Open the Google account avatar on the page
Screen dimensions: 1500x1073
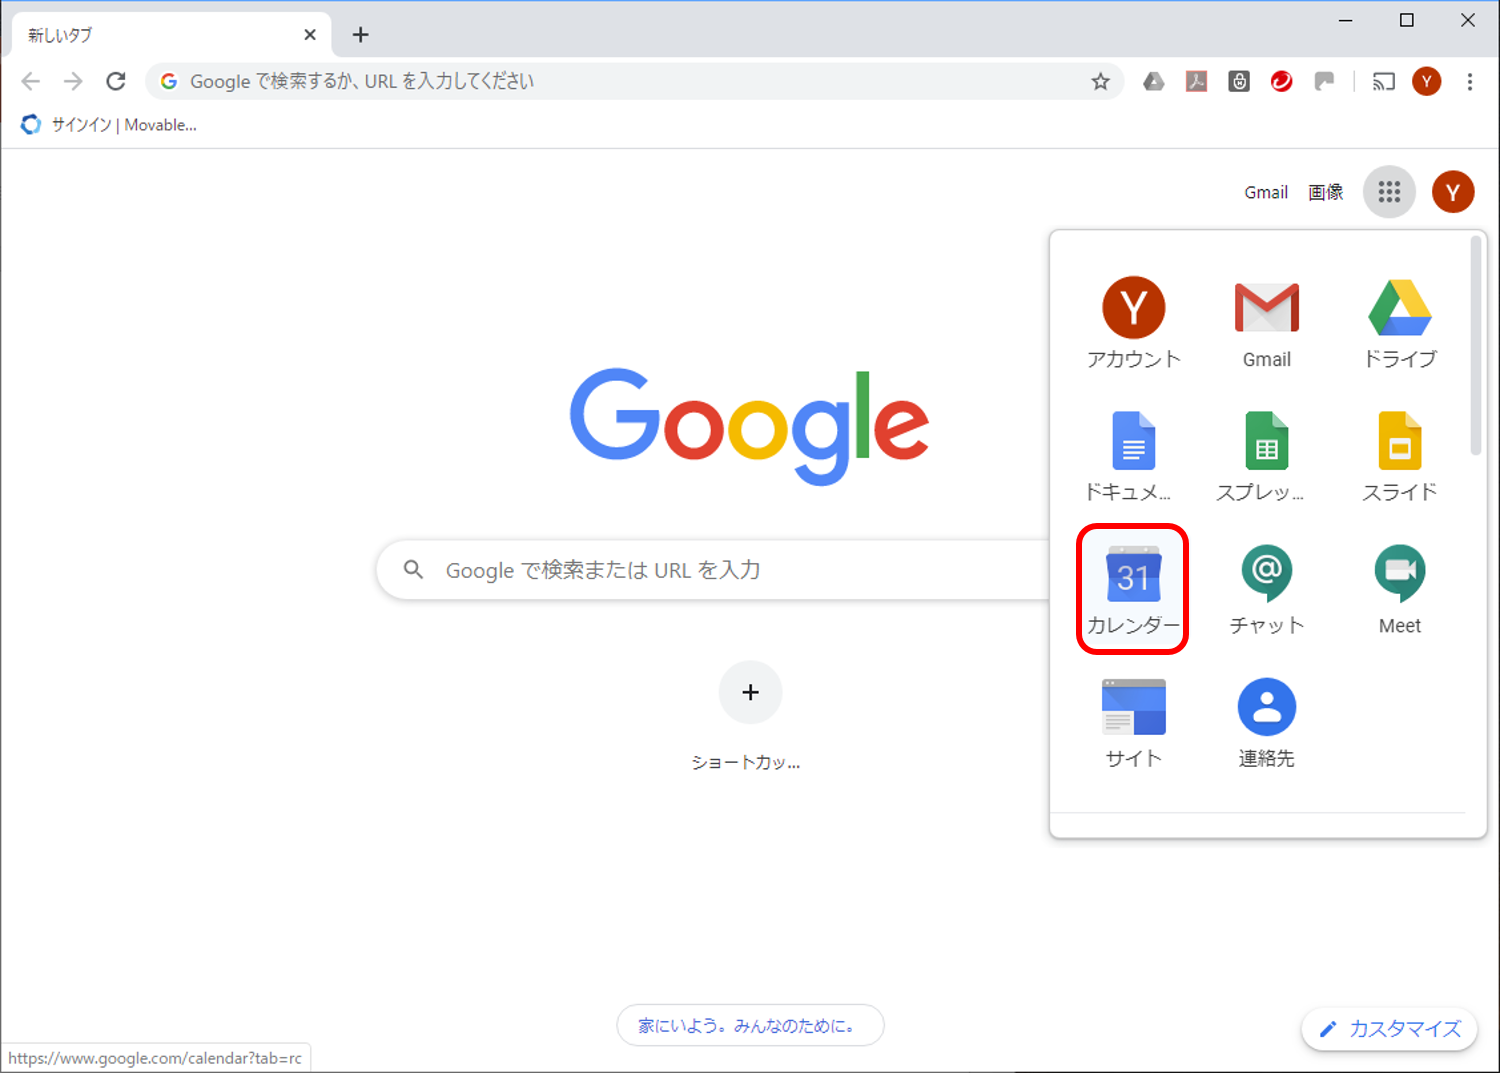point(1452,192)
